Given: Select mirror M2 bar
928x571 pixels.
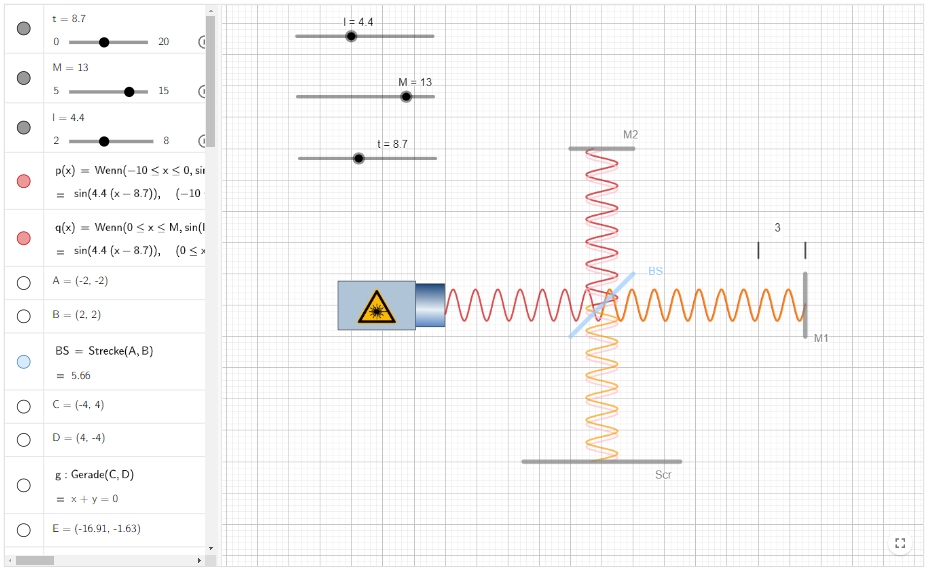Looking at the screenshot, I should click(602, 149).
